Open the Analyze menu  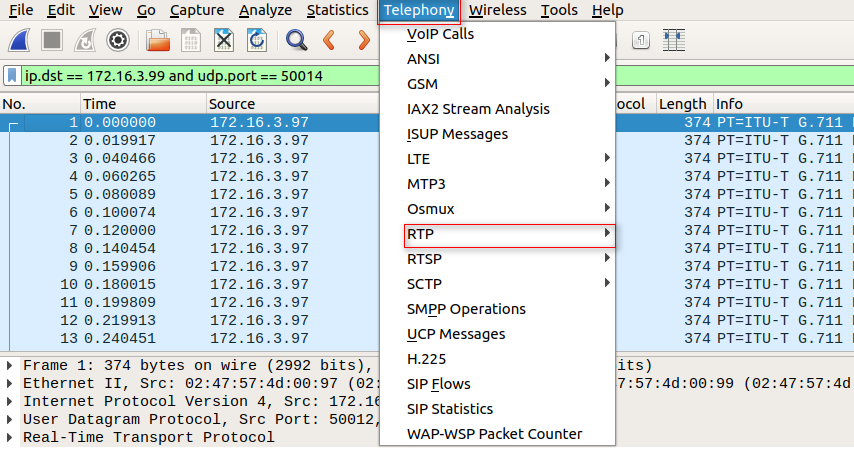(x=265, y=10)
